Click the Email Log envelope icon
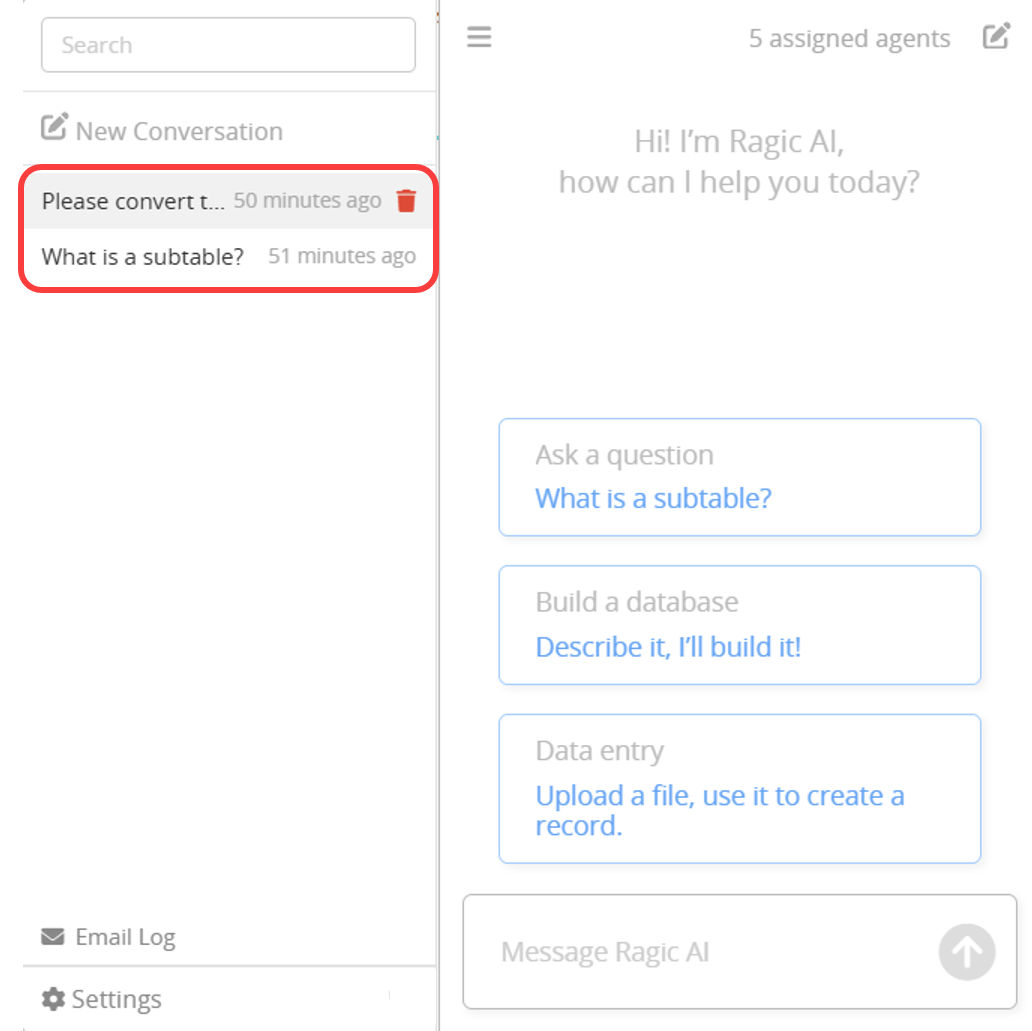The height and width of the screenshot is (1031, 1032). (x=52, y=937)
